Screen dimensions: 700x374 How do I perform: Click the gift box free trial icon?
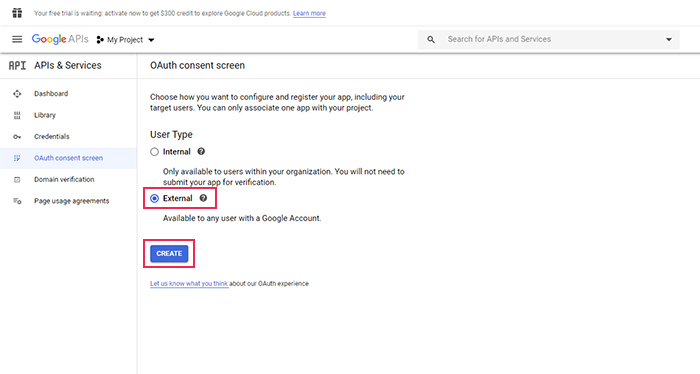(17, 13)
